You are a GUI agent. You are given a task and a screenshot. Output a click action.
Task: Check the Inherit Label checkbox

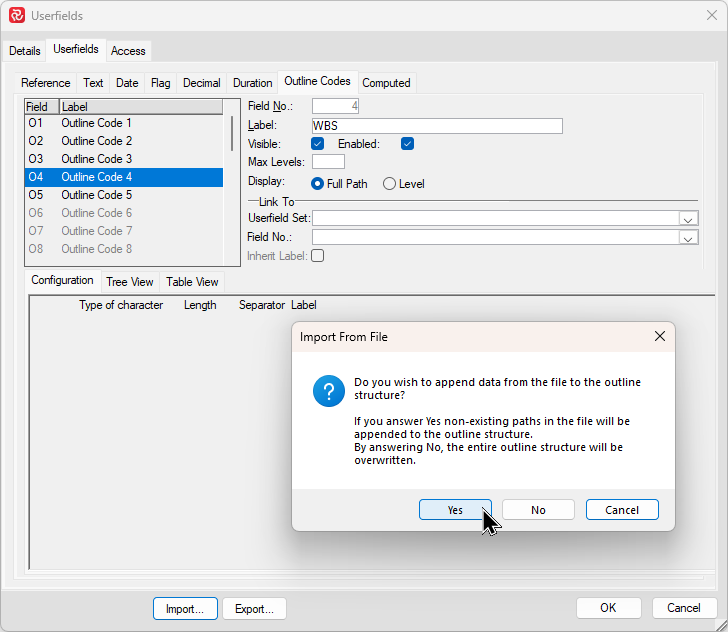coord(318,256)
